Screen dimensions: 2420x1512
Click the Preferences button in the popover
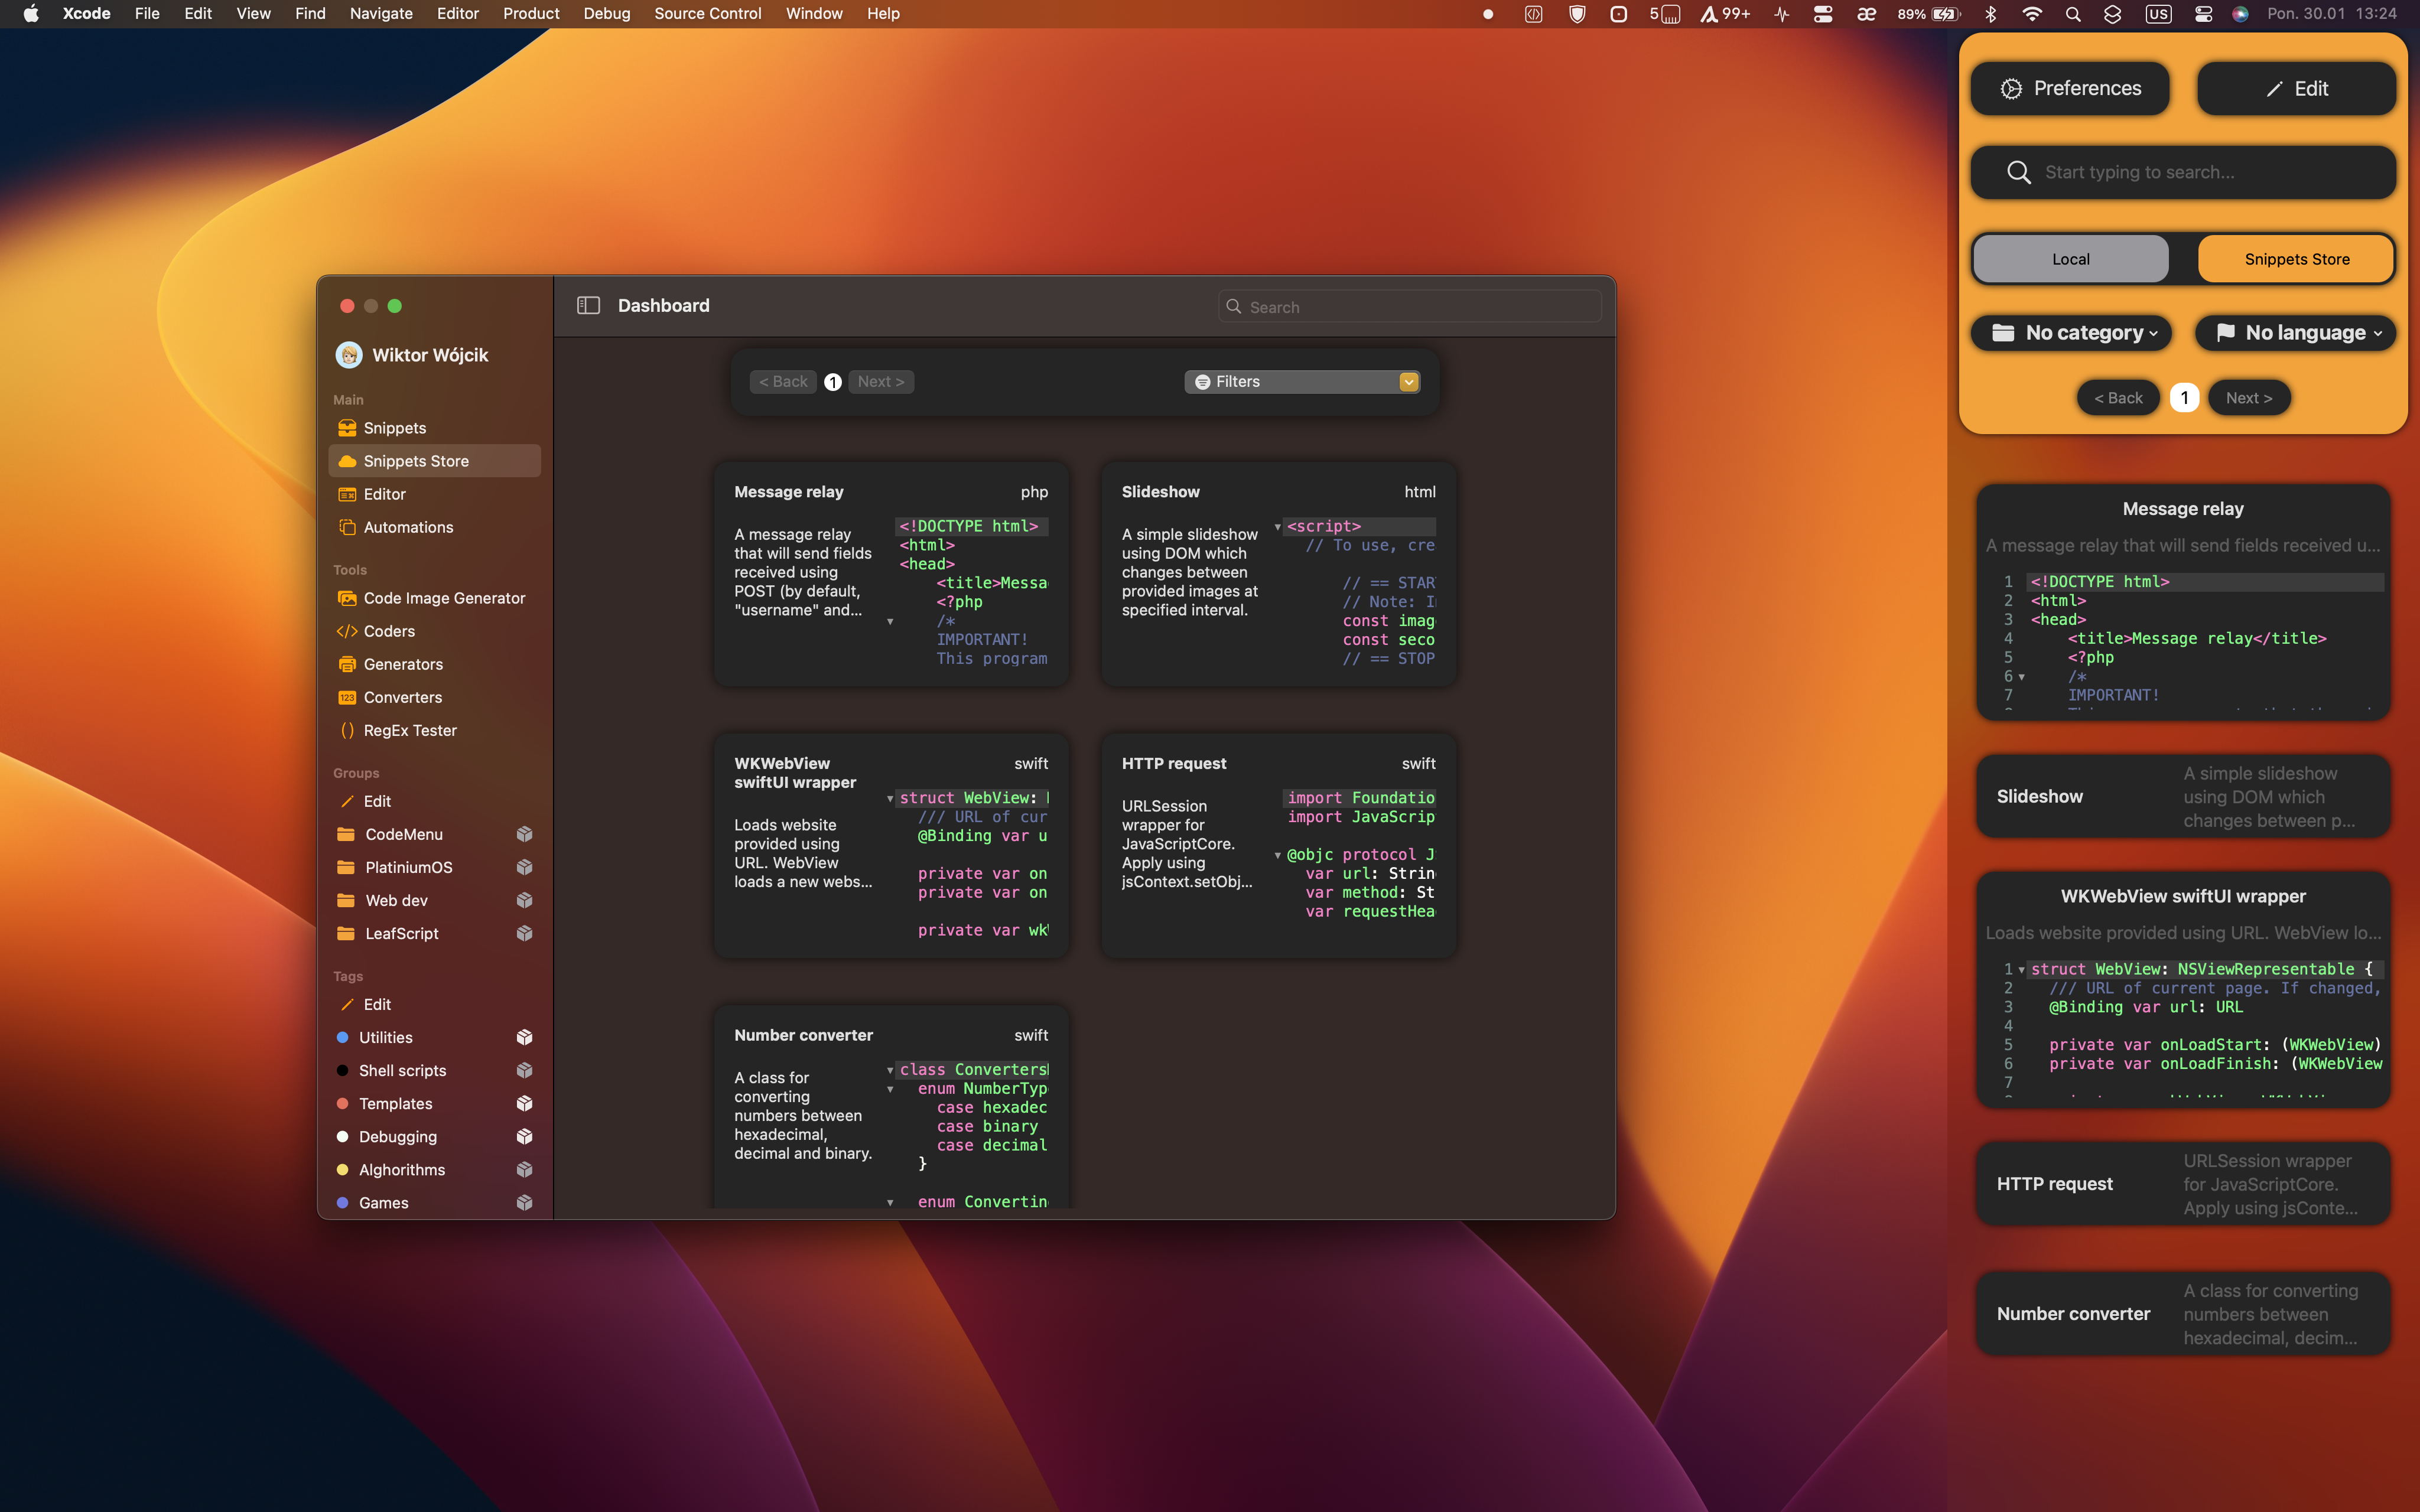[2070, 88]
